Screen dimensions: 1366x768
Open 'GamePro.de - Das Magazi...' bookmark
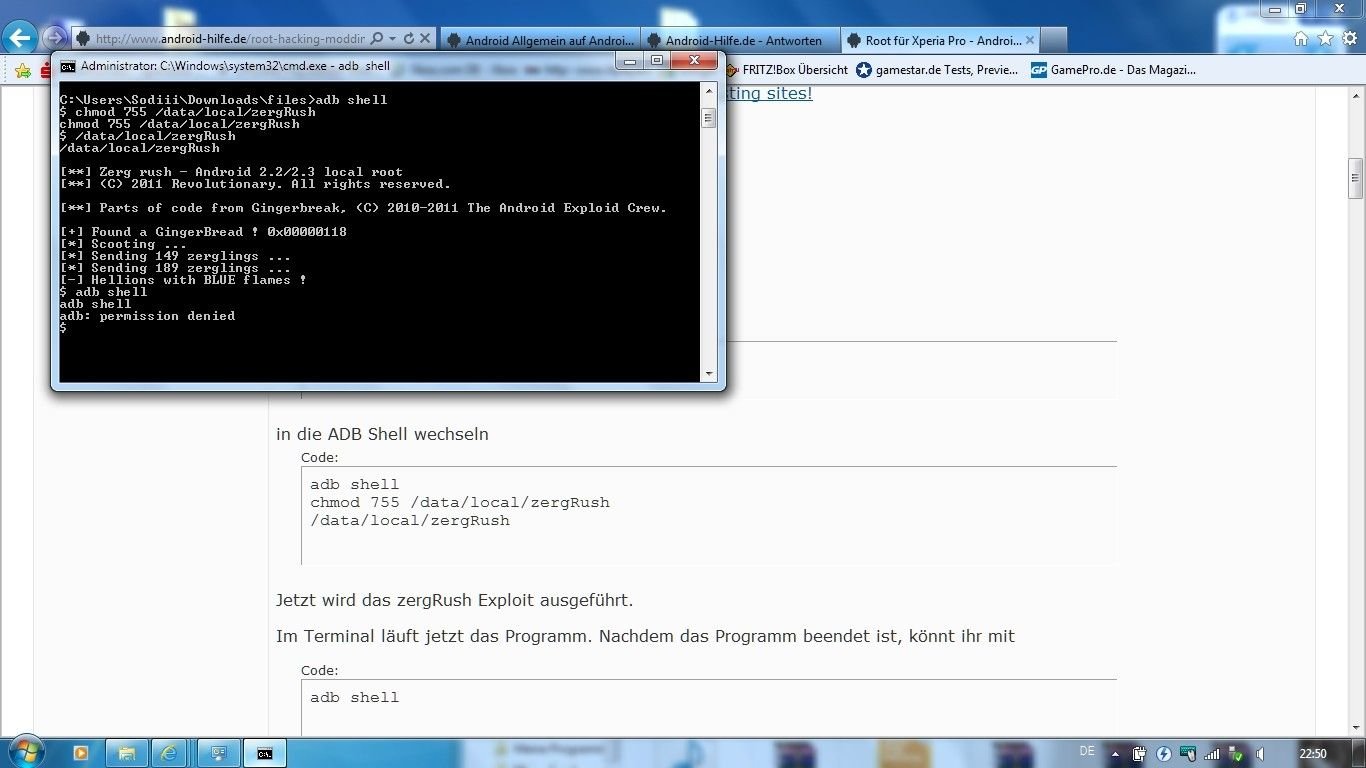[1113, 70]
